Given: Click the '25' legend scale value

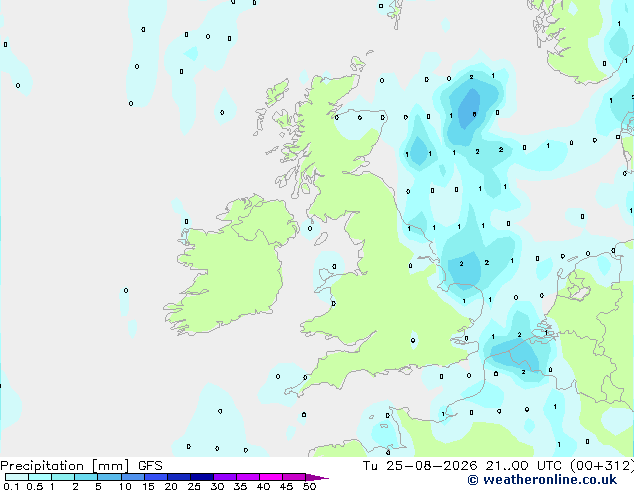Looking at the screenshot, I should coord(194,486).
